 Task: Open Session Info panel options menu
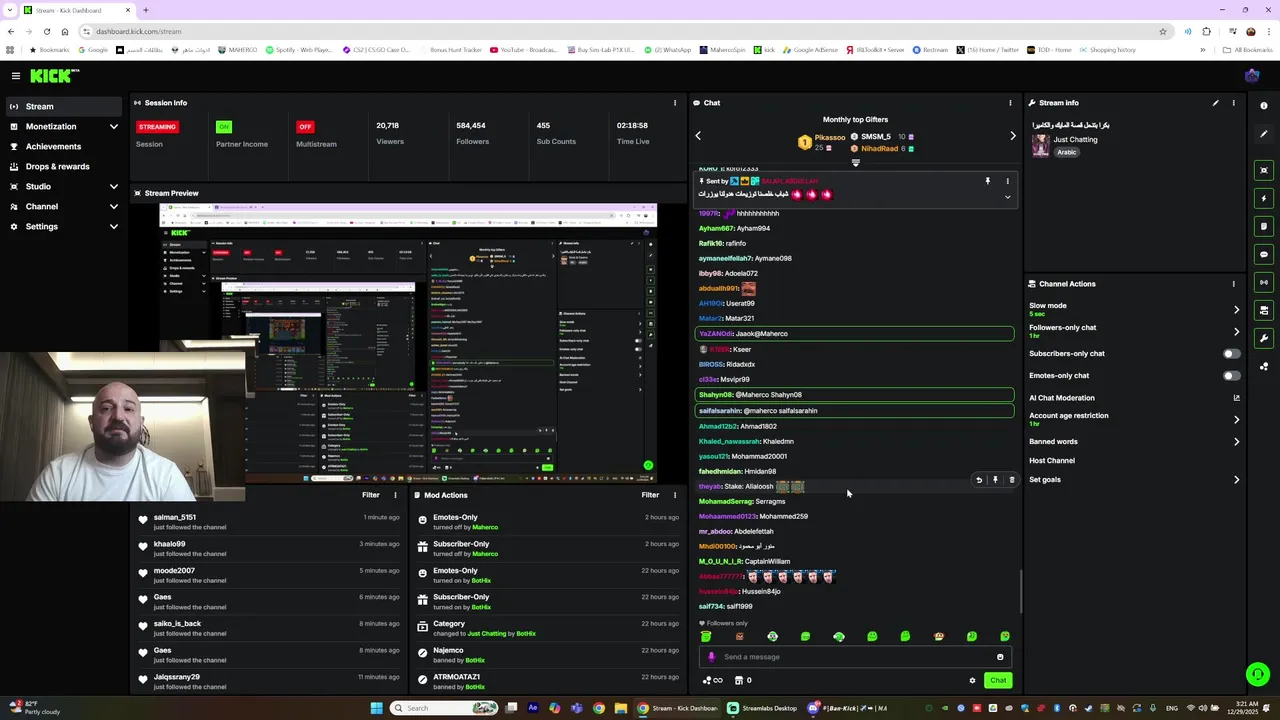click(675, 103)
